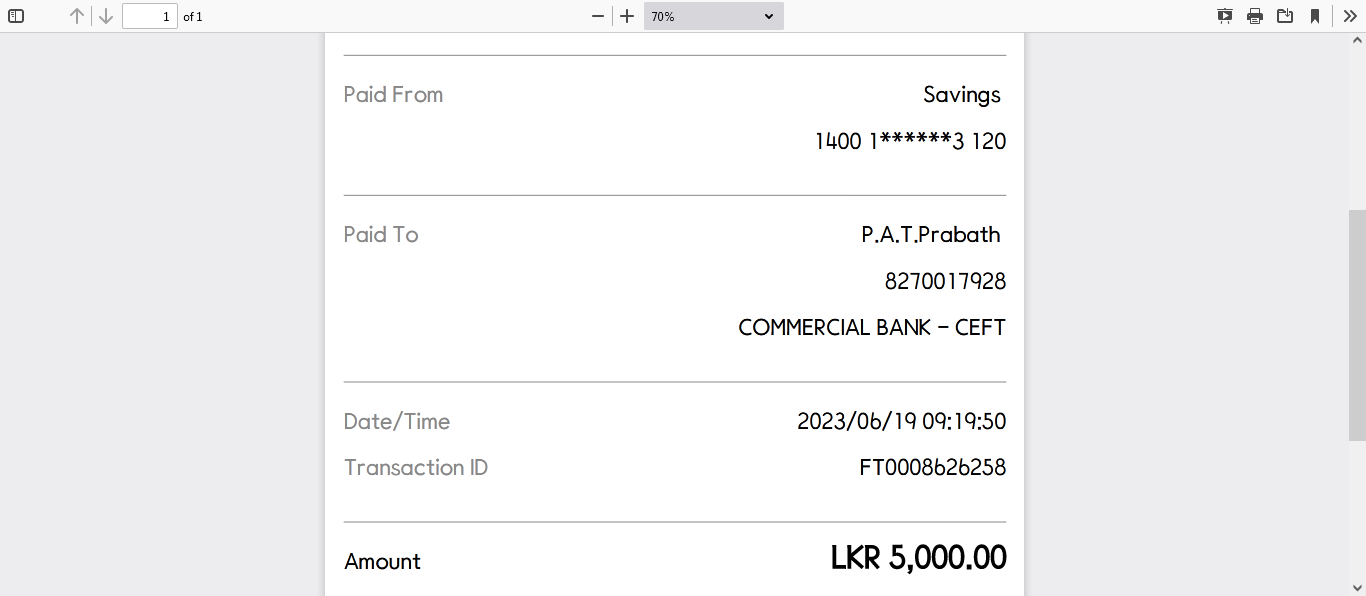This screenshot has width=1366, height=596.
Task: Click the 2023/06/19 09:19:50 date value
Action: [901, 422]
